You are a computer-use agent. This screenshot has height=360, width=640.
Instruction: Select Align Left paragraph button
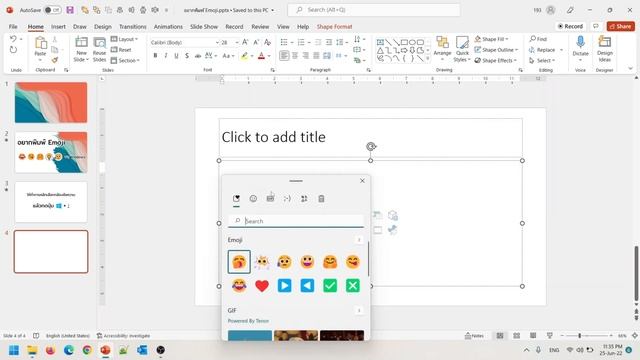pos(284,56)
